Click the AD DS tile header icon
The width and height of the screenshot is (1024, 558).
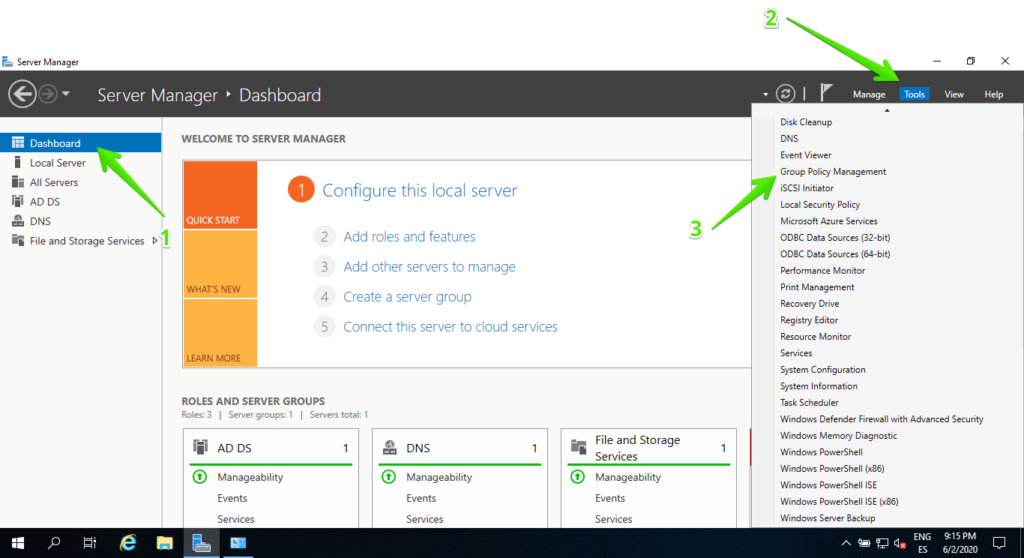coord(200,447)
